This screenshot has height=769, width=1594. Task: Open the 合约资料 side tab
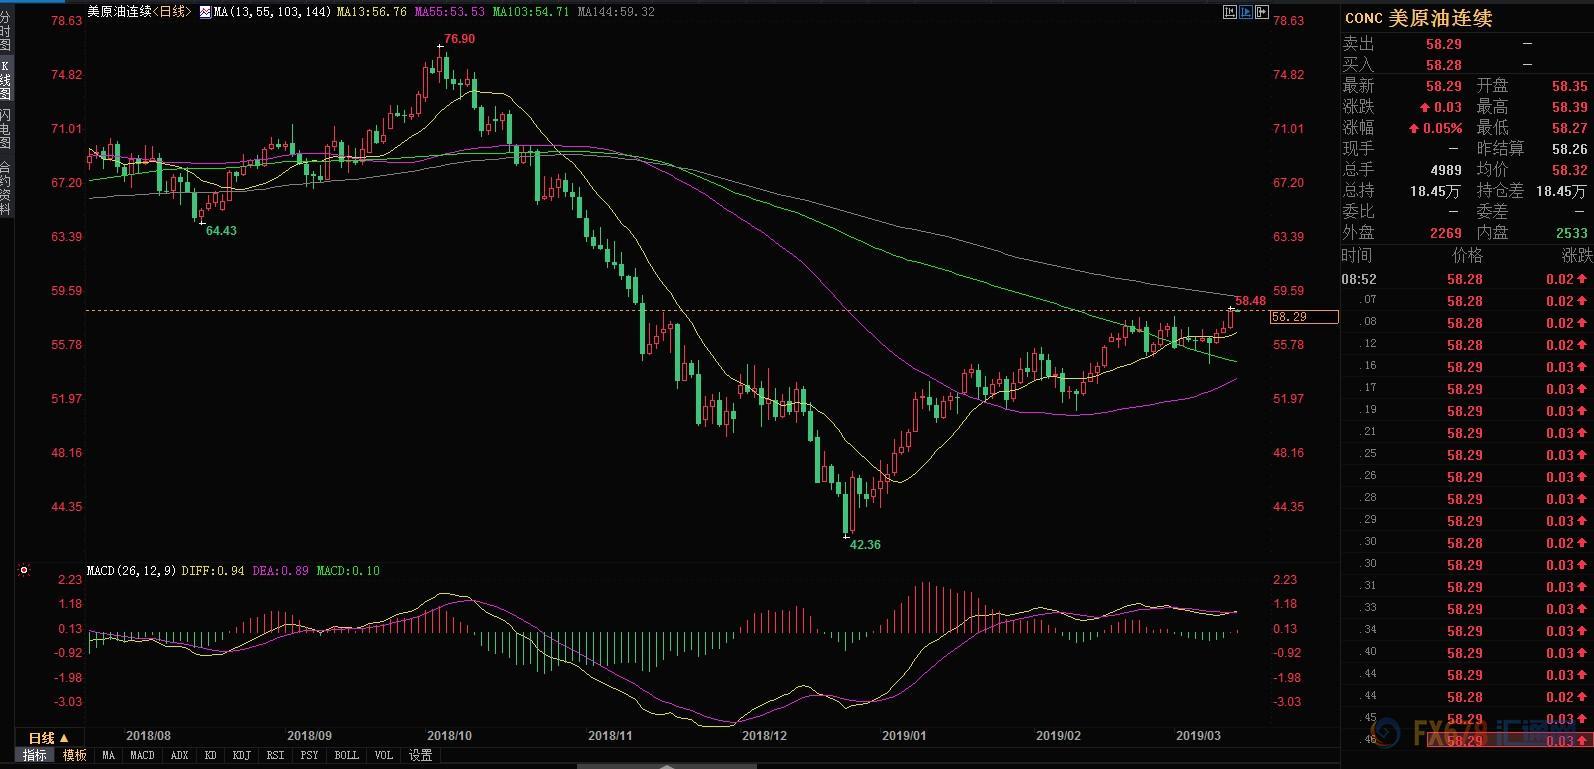(x=6, y=188)
